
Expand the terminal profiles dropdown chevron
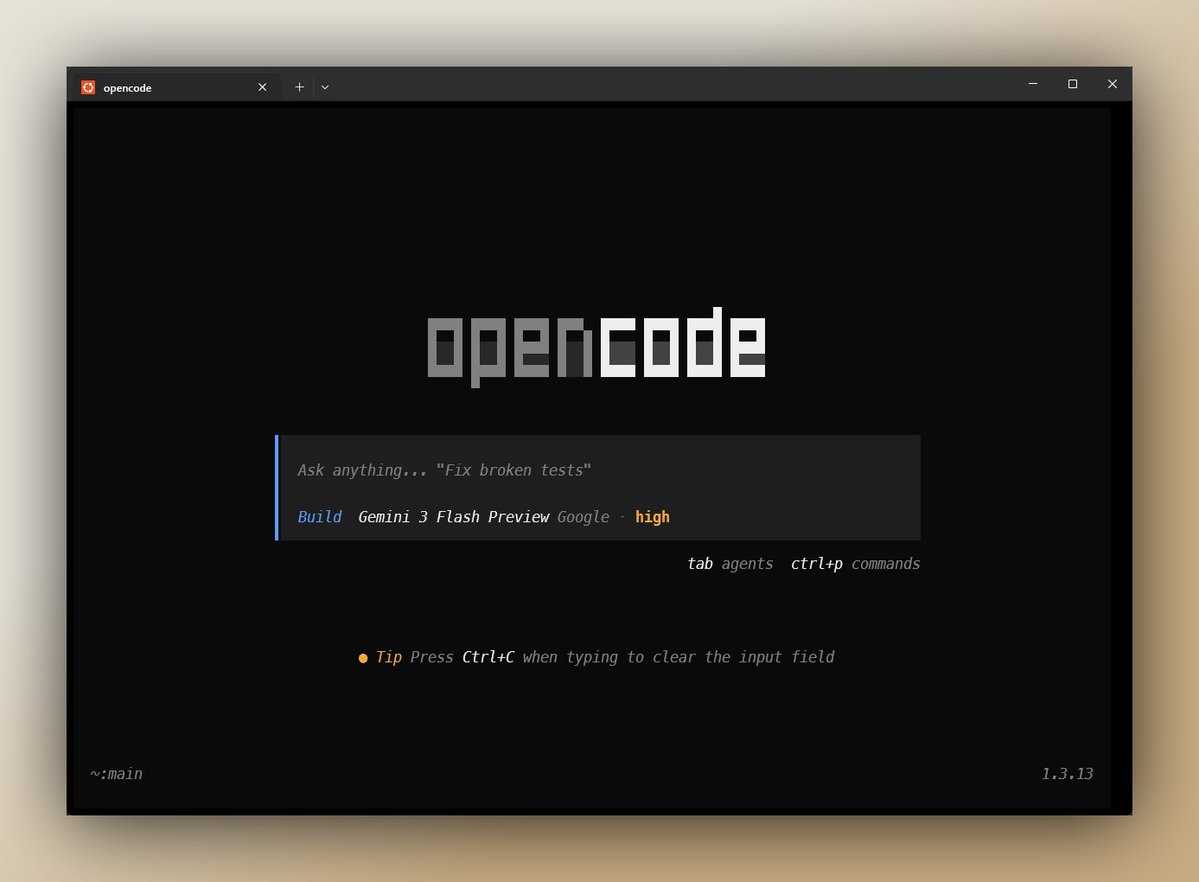pos(325,87)
